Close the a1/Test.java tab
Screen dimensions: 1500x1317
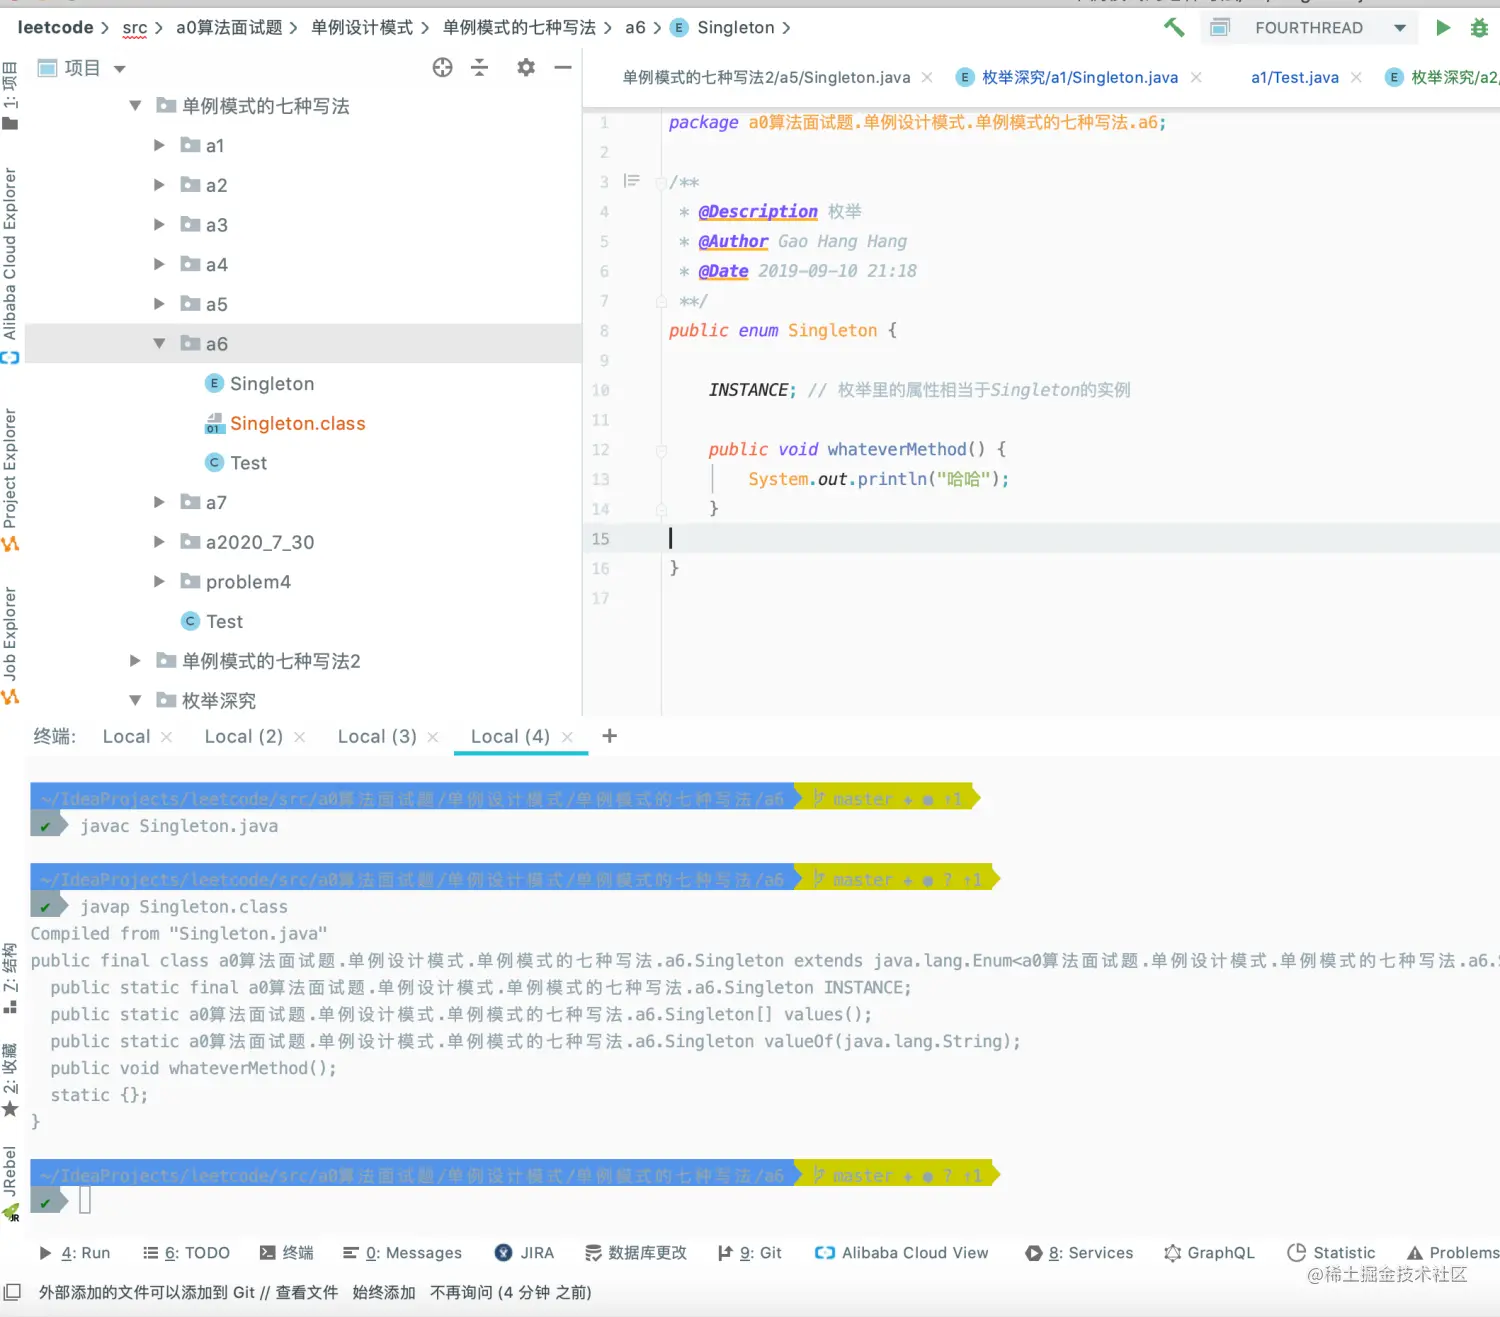(1356, 77)
